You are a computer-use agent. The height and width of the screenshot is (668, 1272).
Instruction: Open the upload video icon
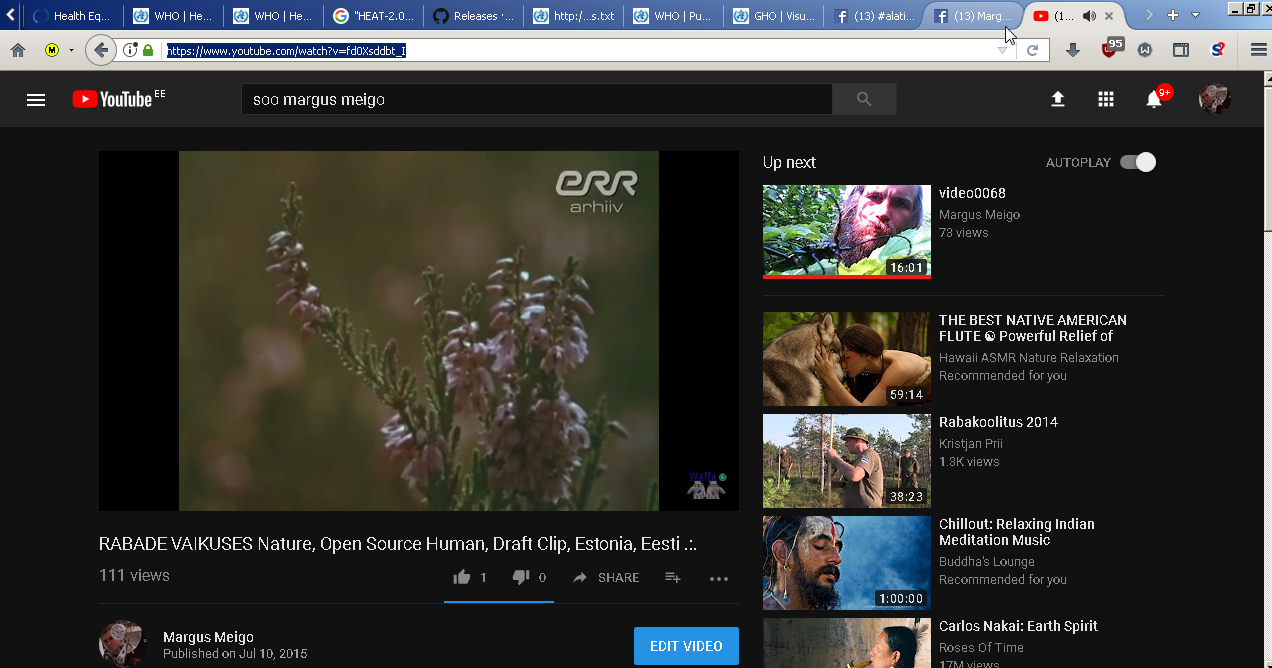(x=1057, y=99)
